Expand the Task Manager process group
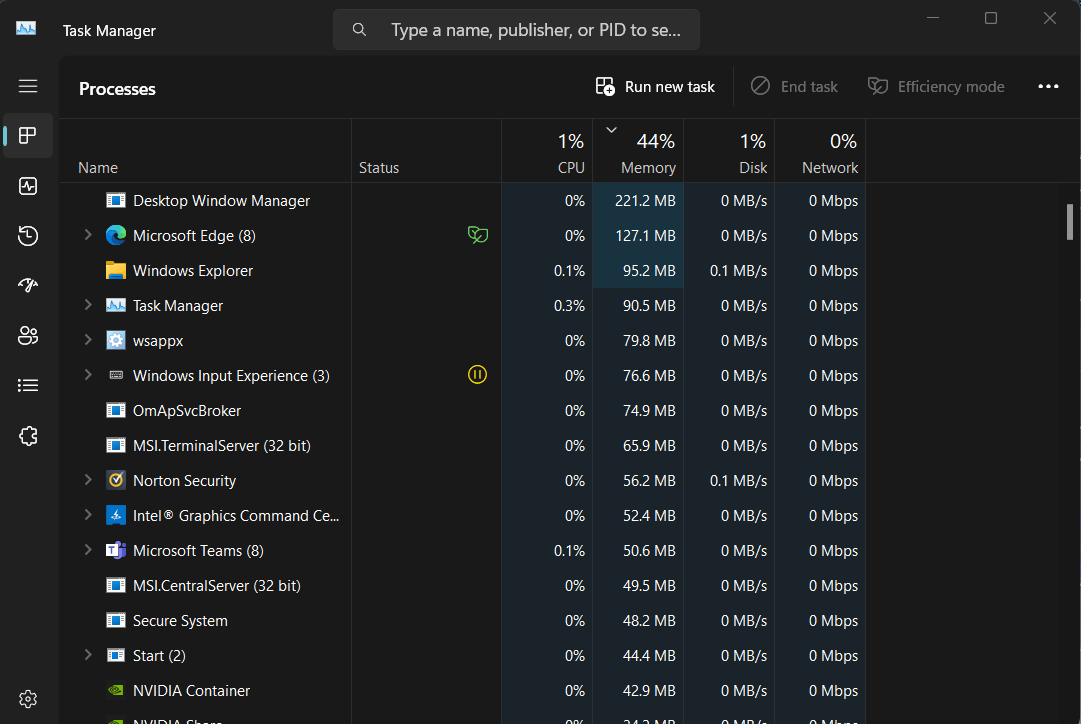Image resolution: width=1081 pixels, height=724 pixels. (x=88, y=305)
